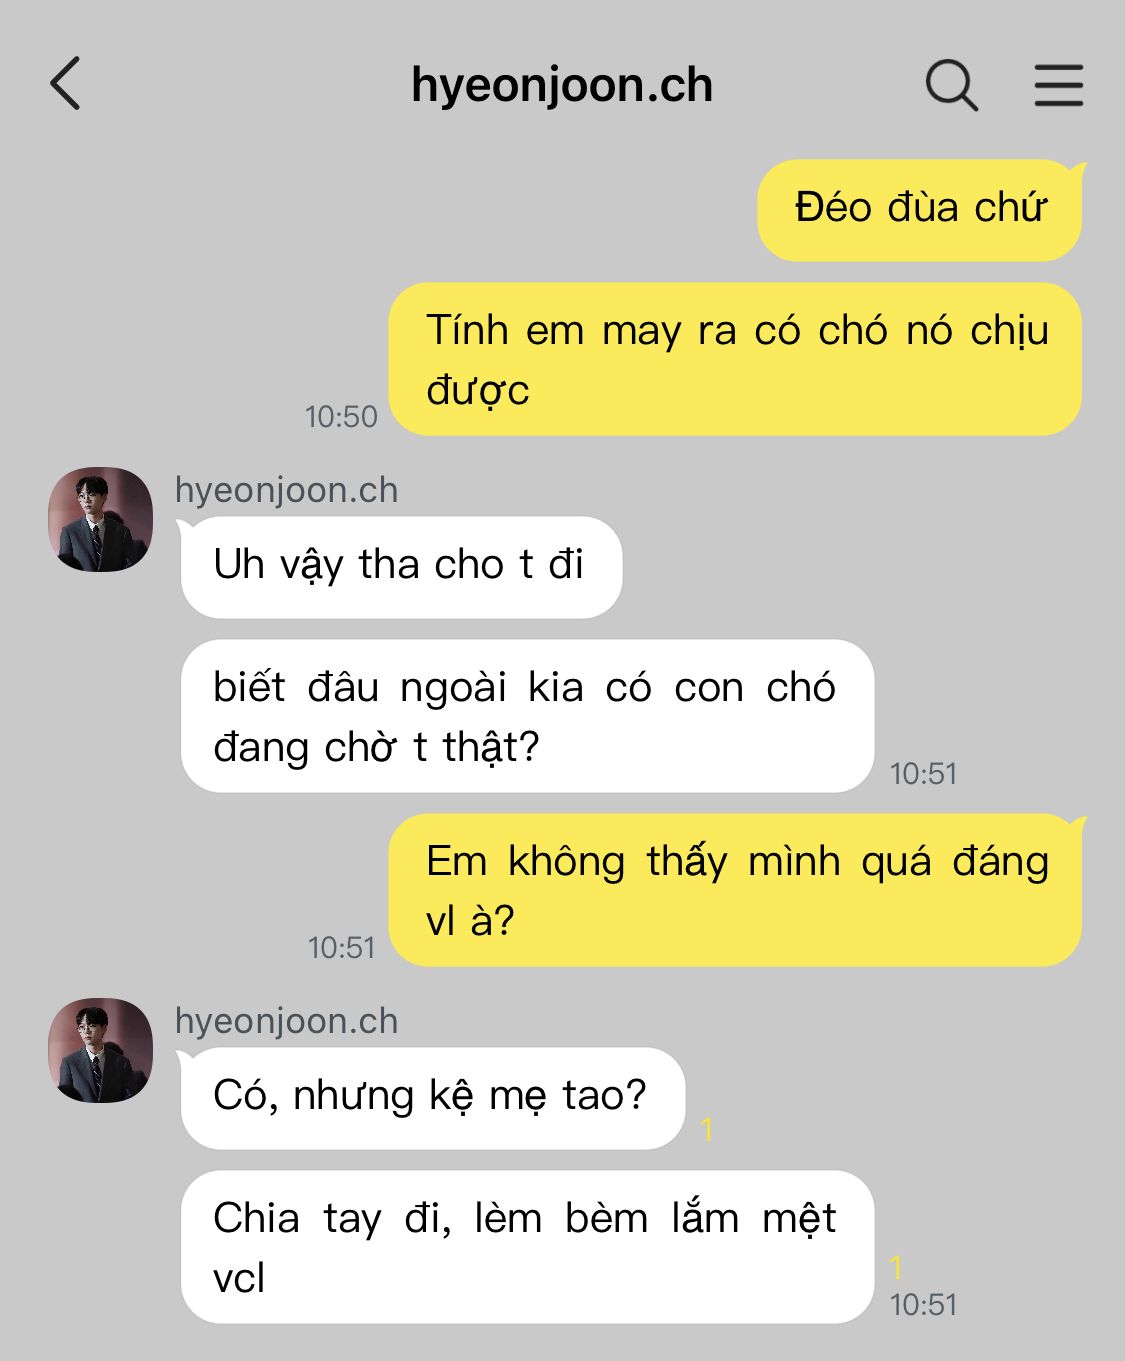
Task: Tap the 10:51 timestamp at the last message
Action: 923,1304
